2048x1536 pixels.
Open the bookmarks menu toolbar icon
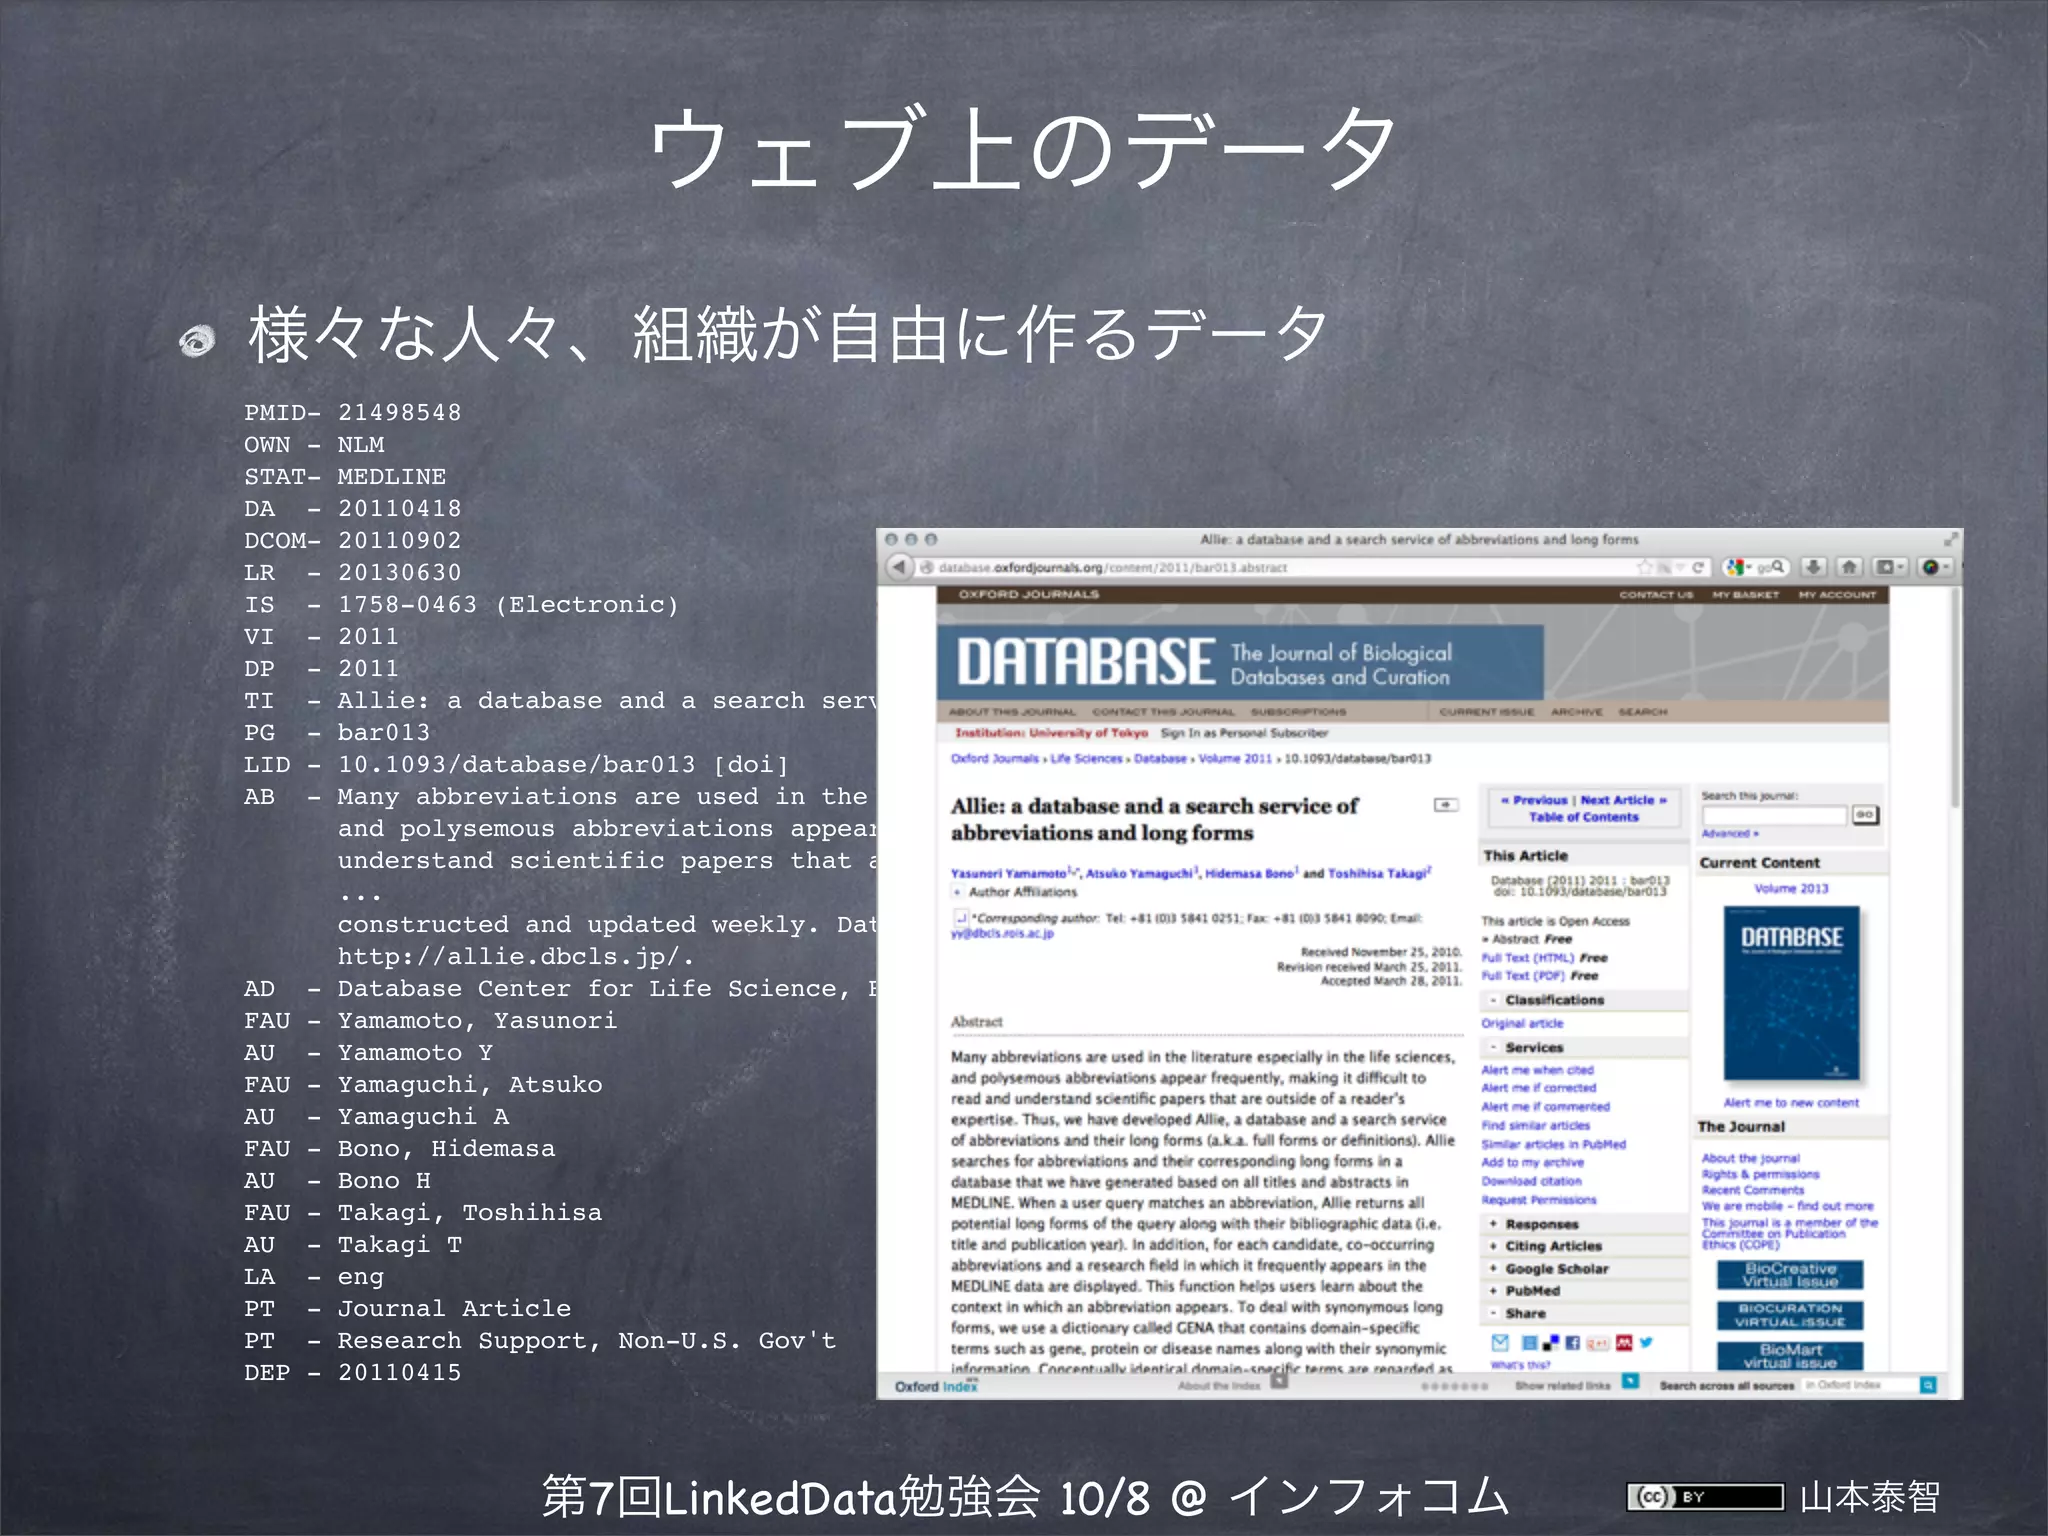[x=1889, y=567]
